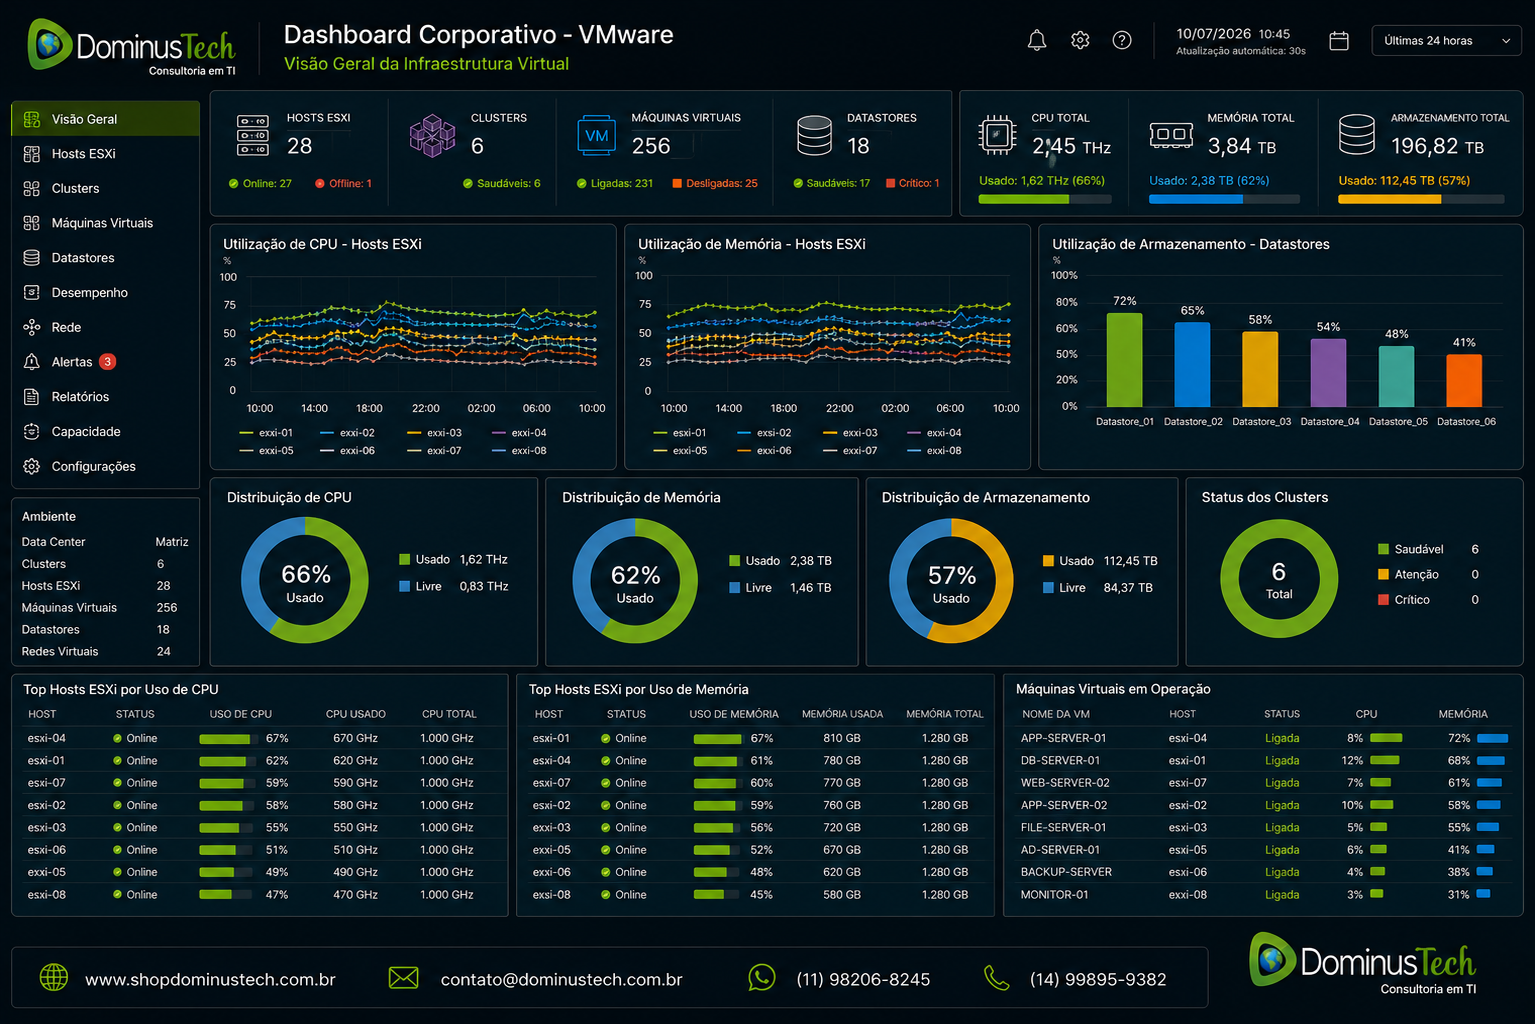Select BACKUP-SERVER virtual machine row
This screenshot has width=1535, height=1024.
pyautogui.click(x=1262, y=873)
